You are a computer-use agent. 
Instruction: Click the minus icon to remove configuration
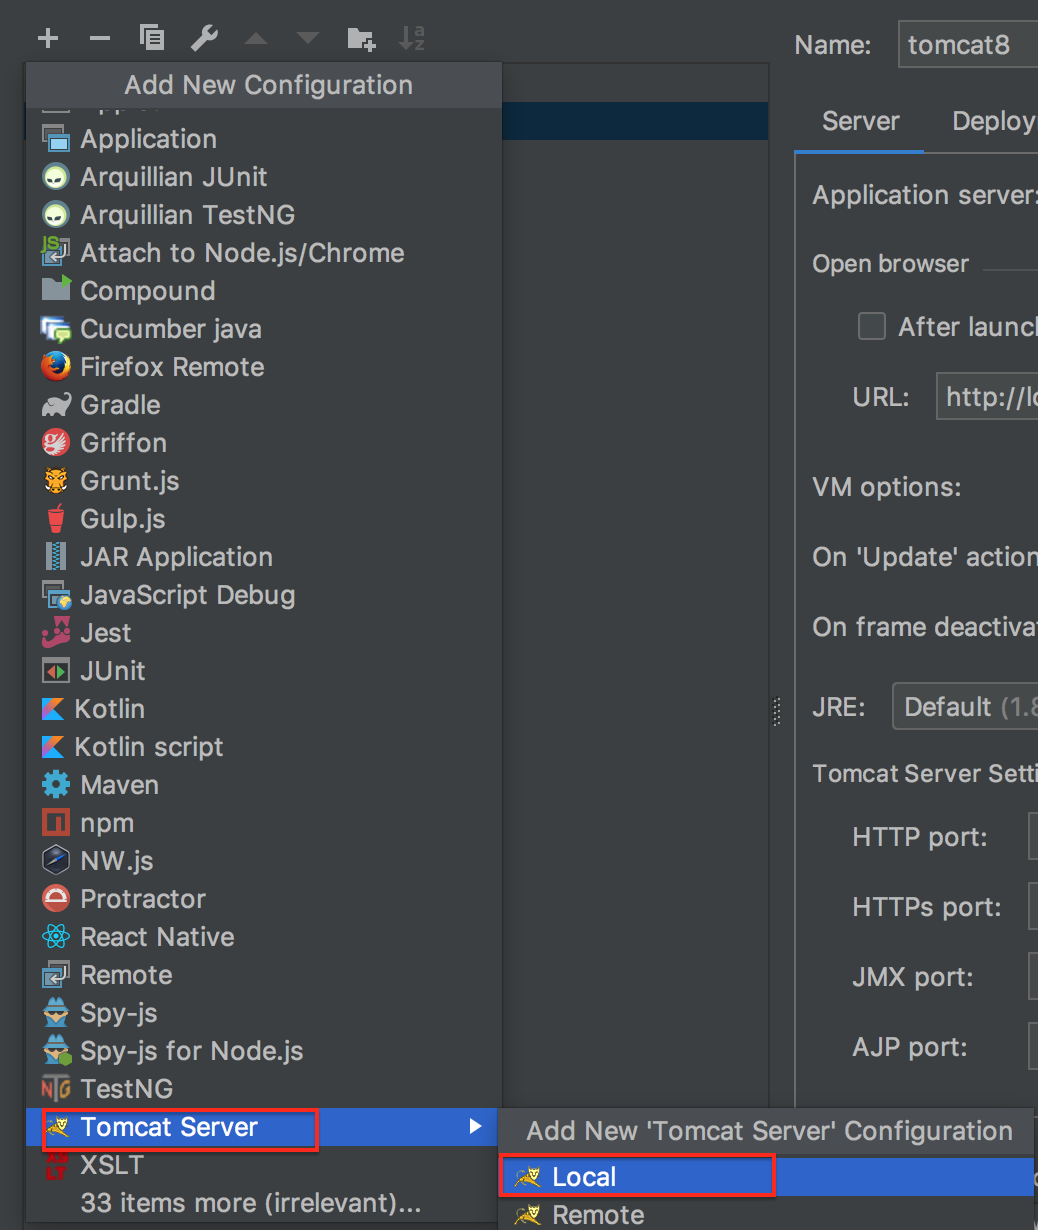(x=100, y=39)
